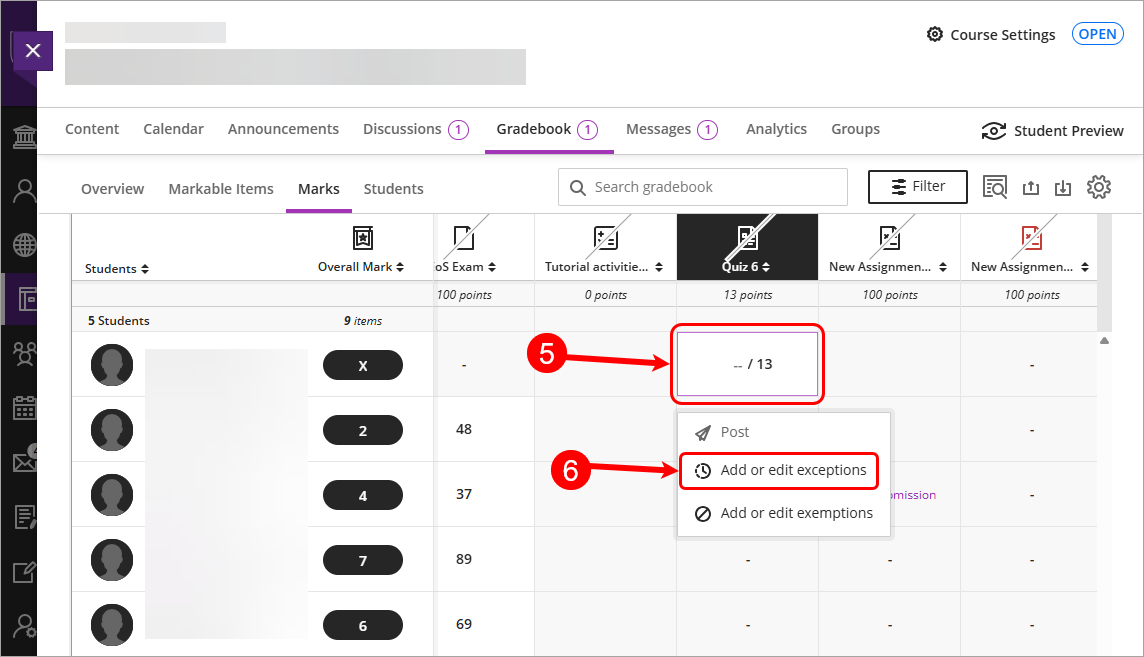Image resolution: width=1144 pixels, height=657 pixels.
Task: Click the upload gradebook icon
Action: (x=1030, y=188)
